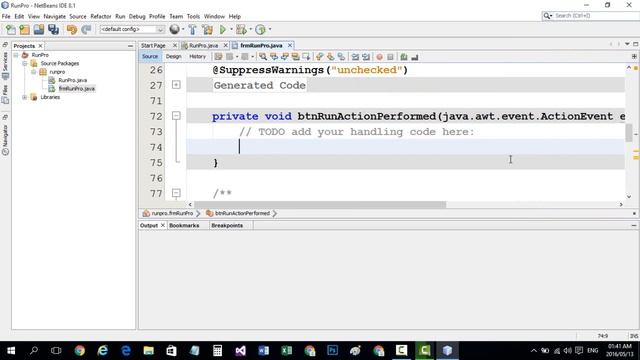Collapse the btnRunActionPerformed method fold

[176, 116]
